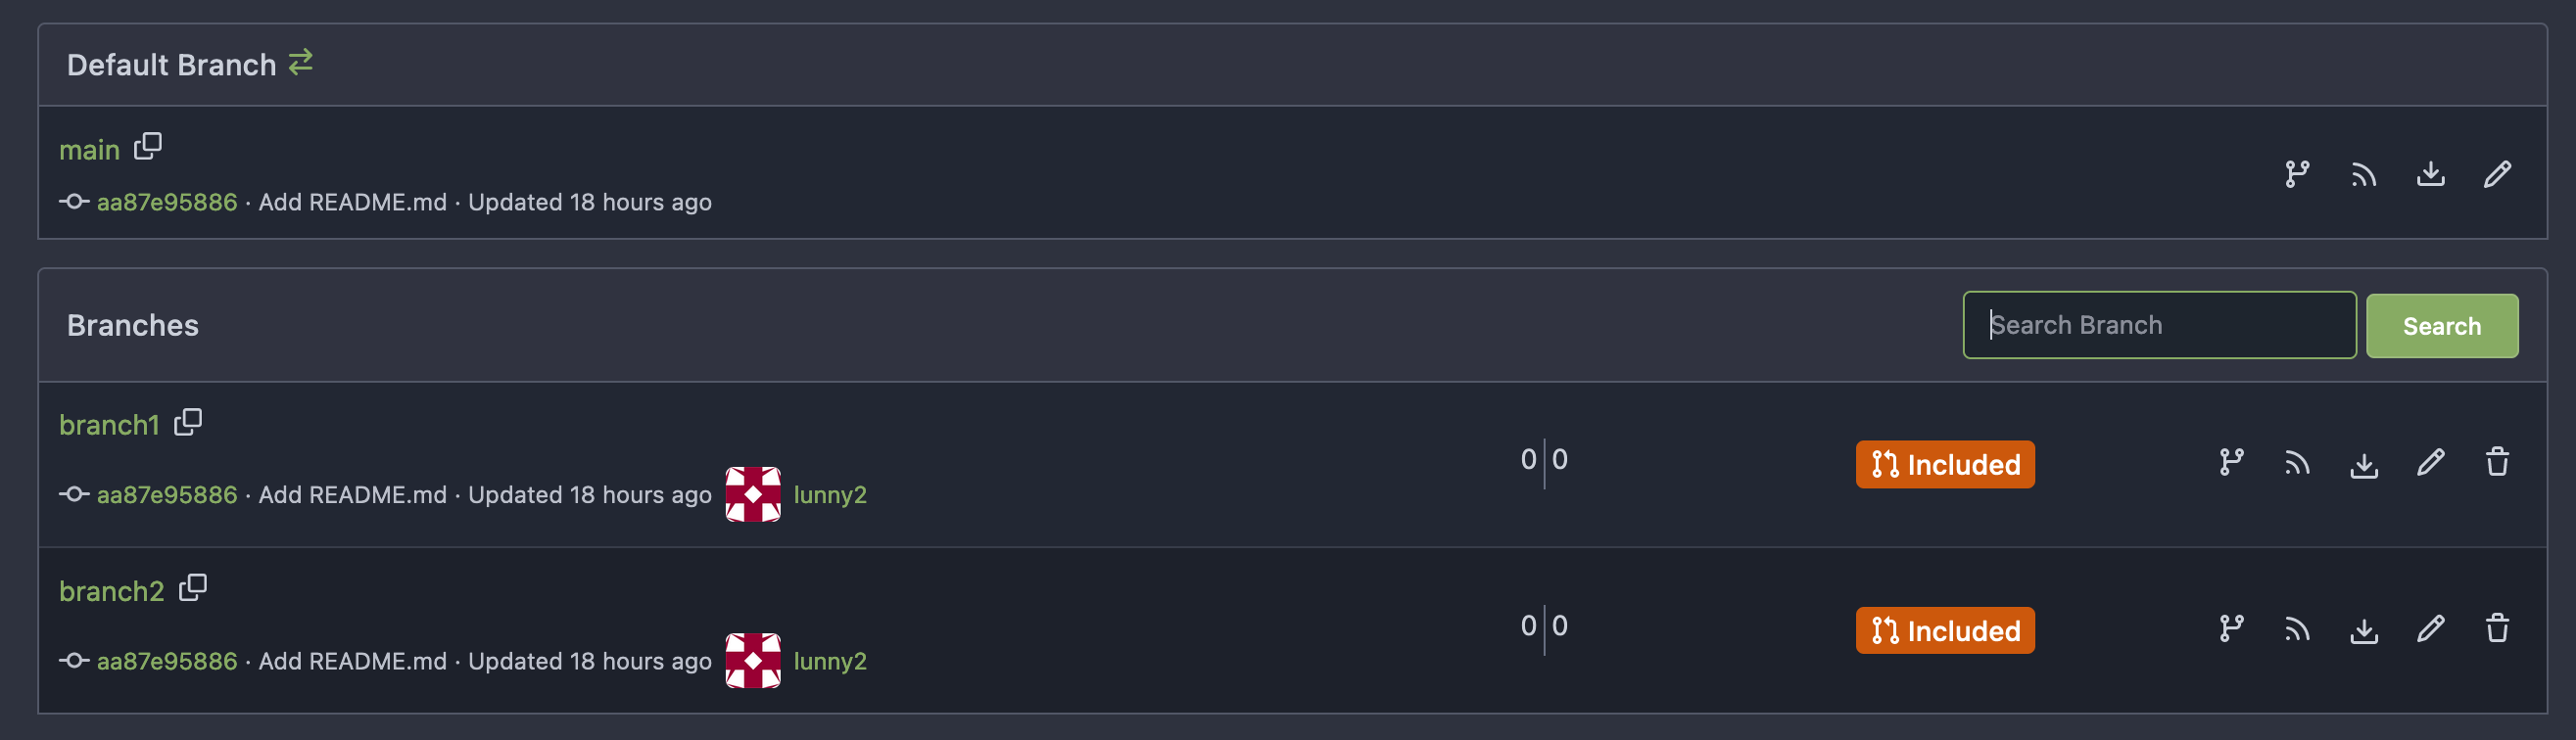The width and height of the screenshot is (2576, 740).
Task: Rename main branch with pencil icon
Action: coord(2497,174)
